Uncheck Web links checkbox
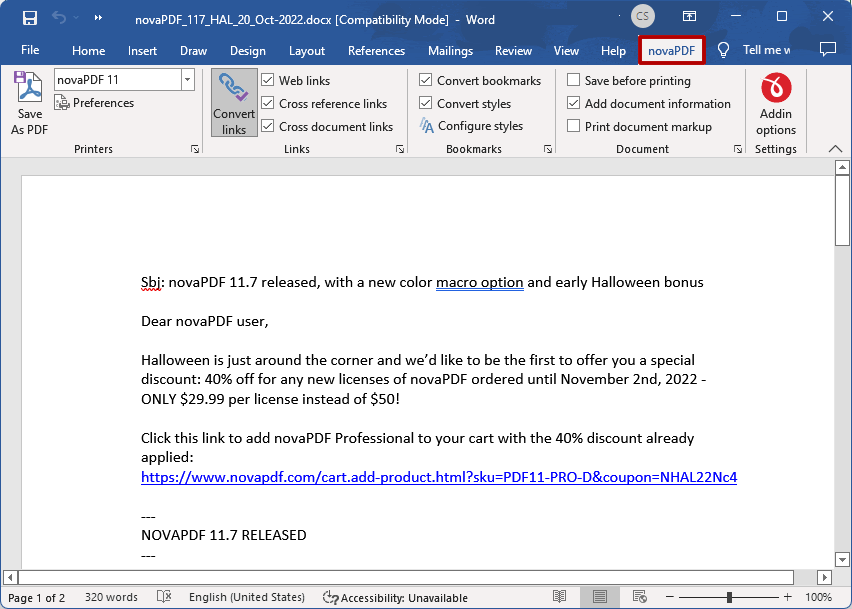The image size is (852, 609). [268, 80]
